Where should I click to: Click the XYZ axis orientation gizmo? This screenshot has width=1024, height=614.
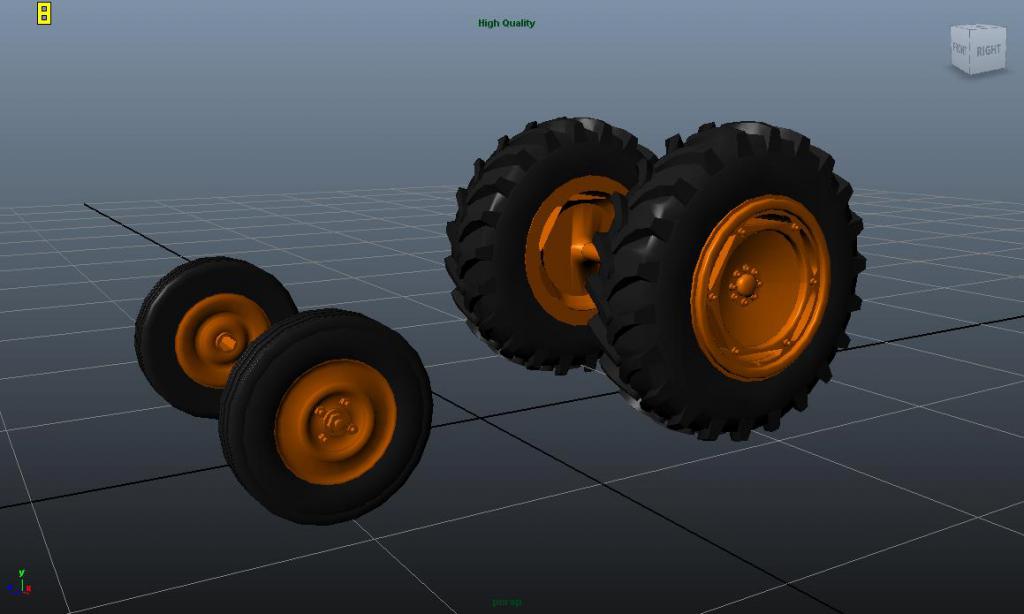point(19,583)
